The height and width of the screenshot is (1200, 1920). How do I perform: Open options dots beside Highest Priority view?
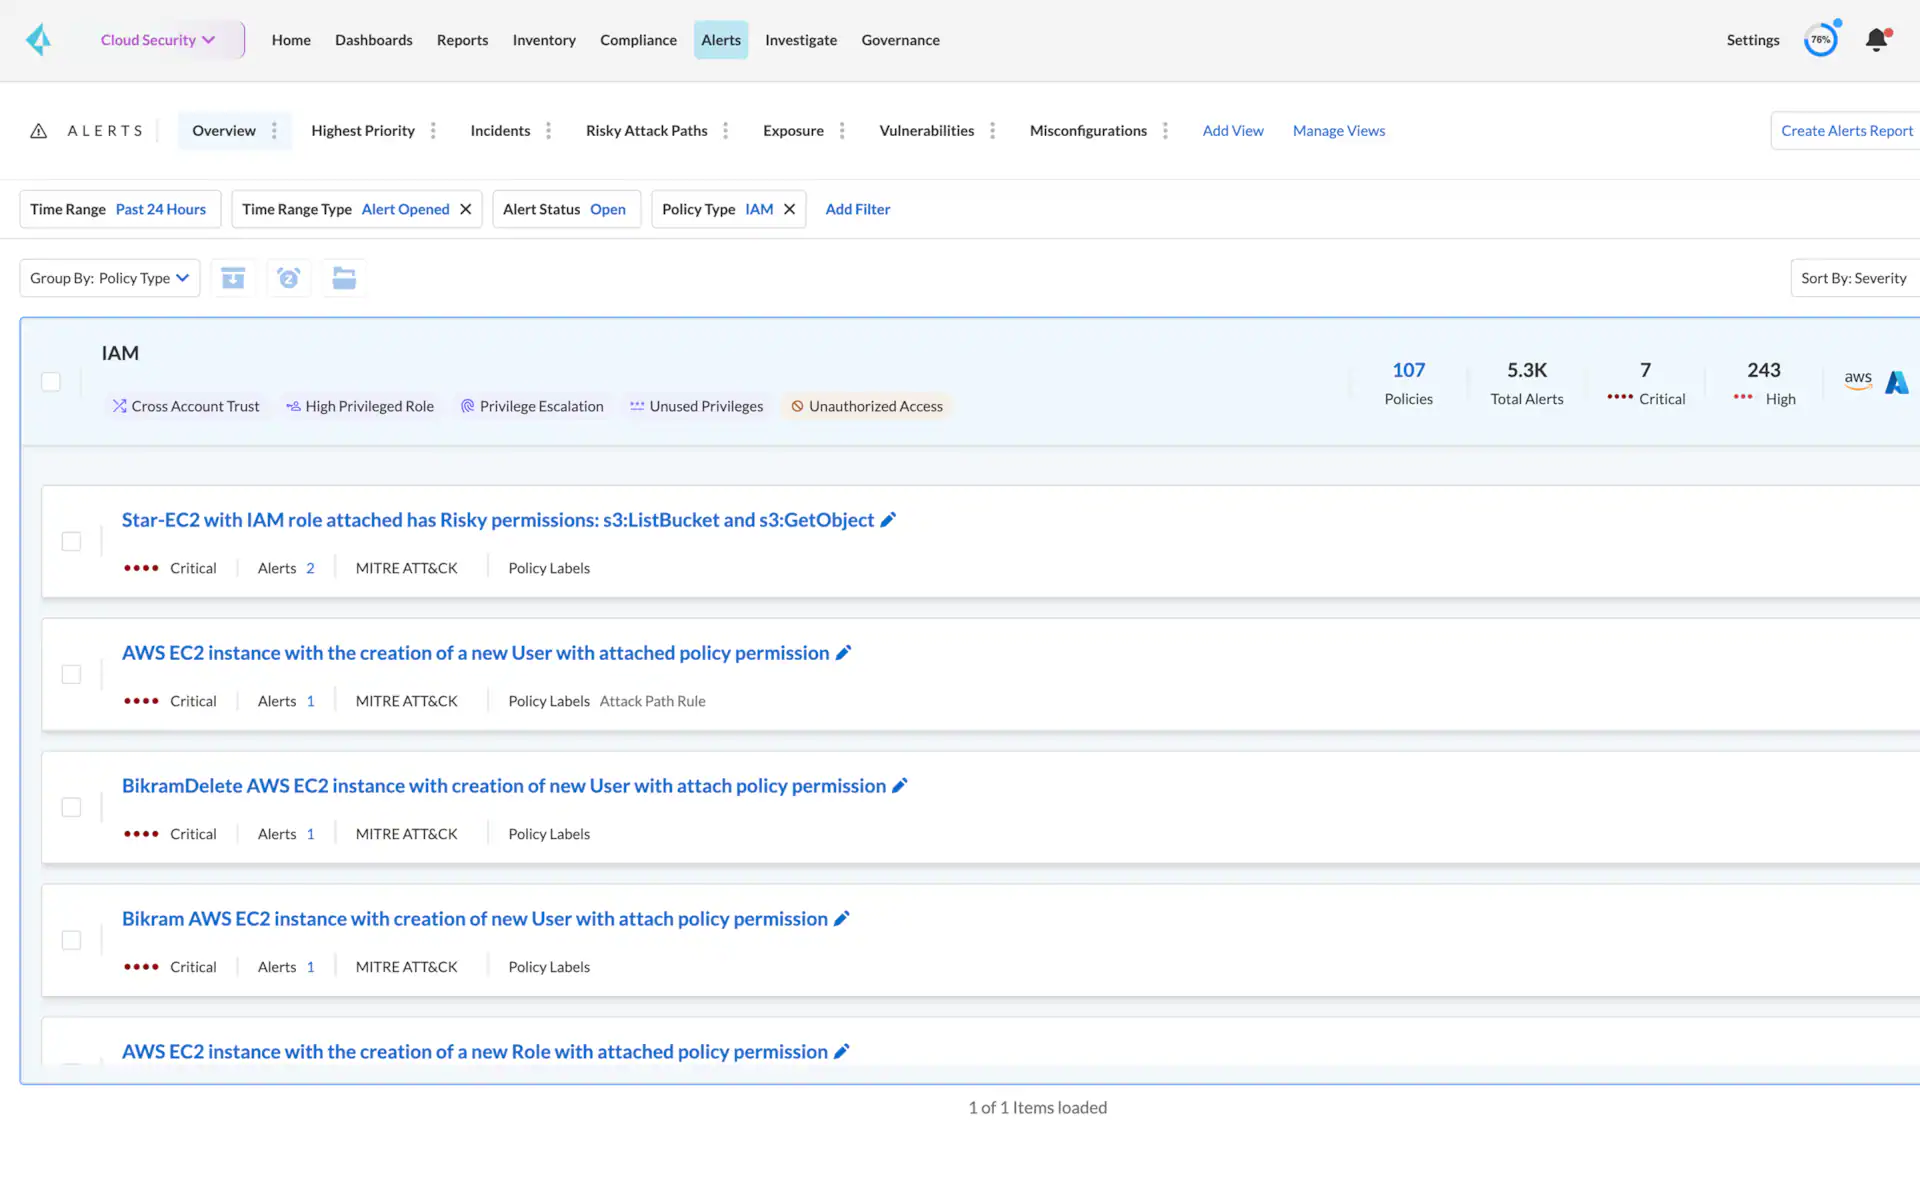(x=433, y=131)
